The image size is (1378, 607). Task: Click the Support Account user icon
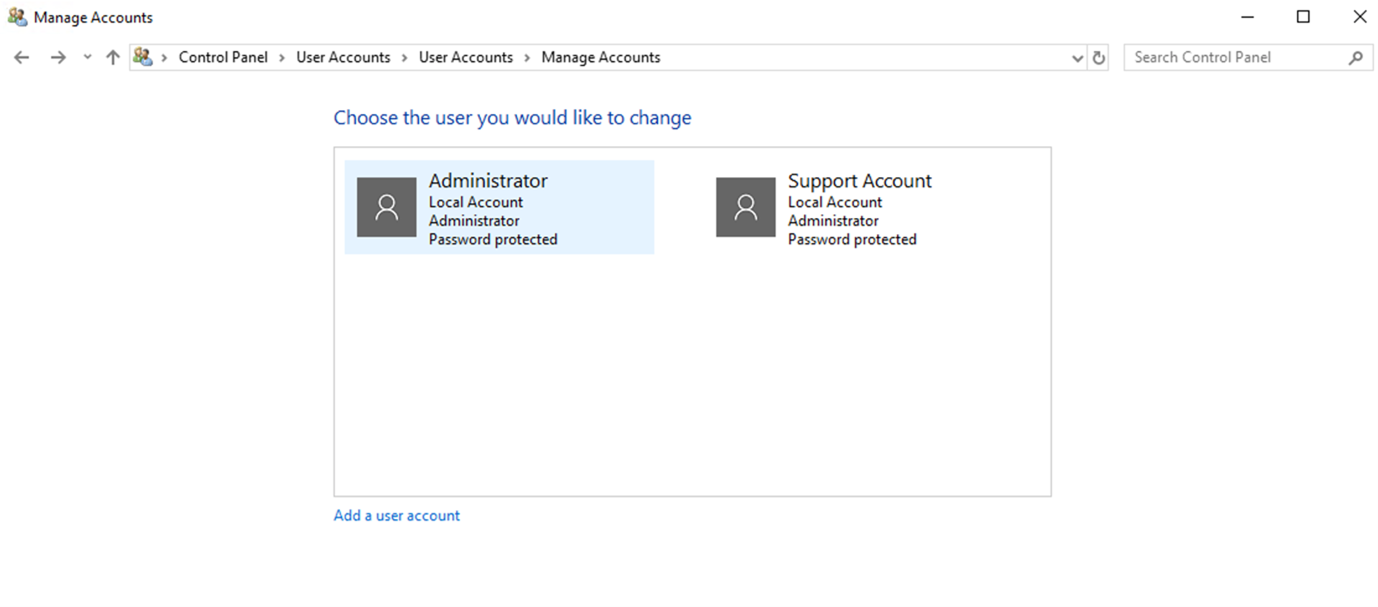745,207
